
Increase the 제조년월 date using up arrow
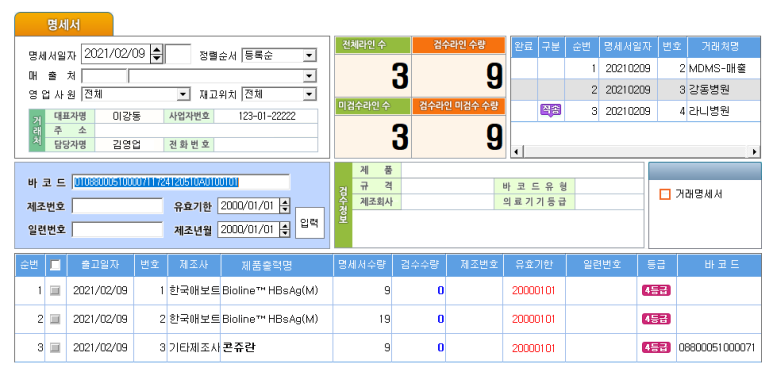click(x=285, y=226)
